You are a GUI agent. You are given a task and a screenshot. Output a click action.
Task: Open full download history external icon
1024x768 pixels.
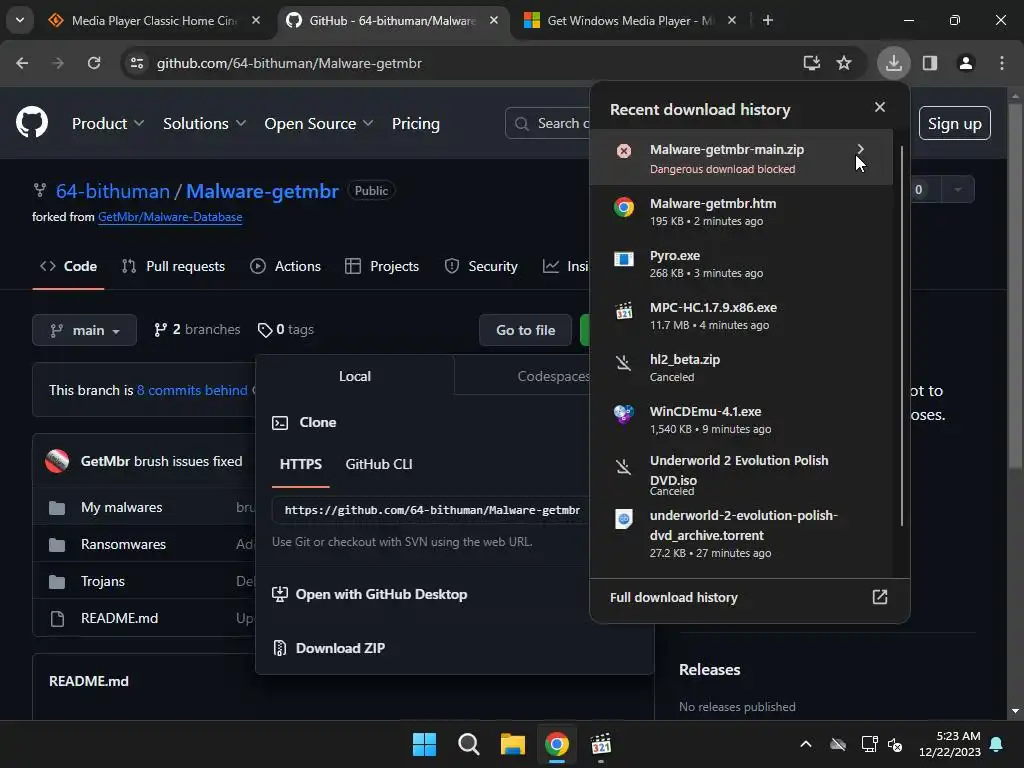click(880, 597)
